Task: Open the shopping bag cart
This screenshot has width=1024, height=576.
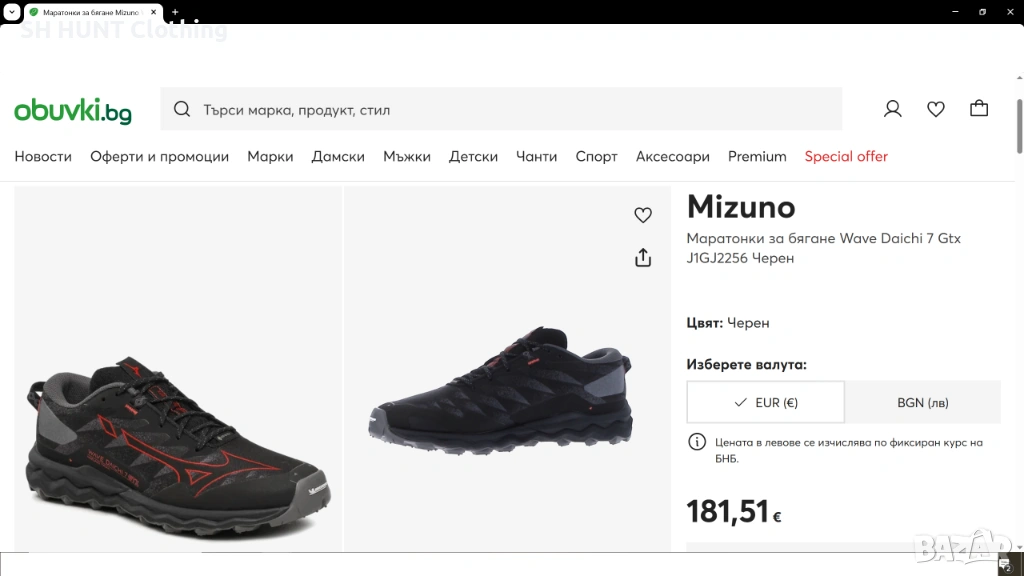Action: [x=979, y=109]
